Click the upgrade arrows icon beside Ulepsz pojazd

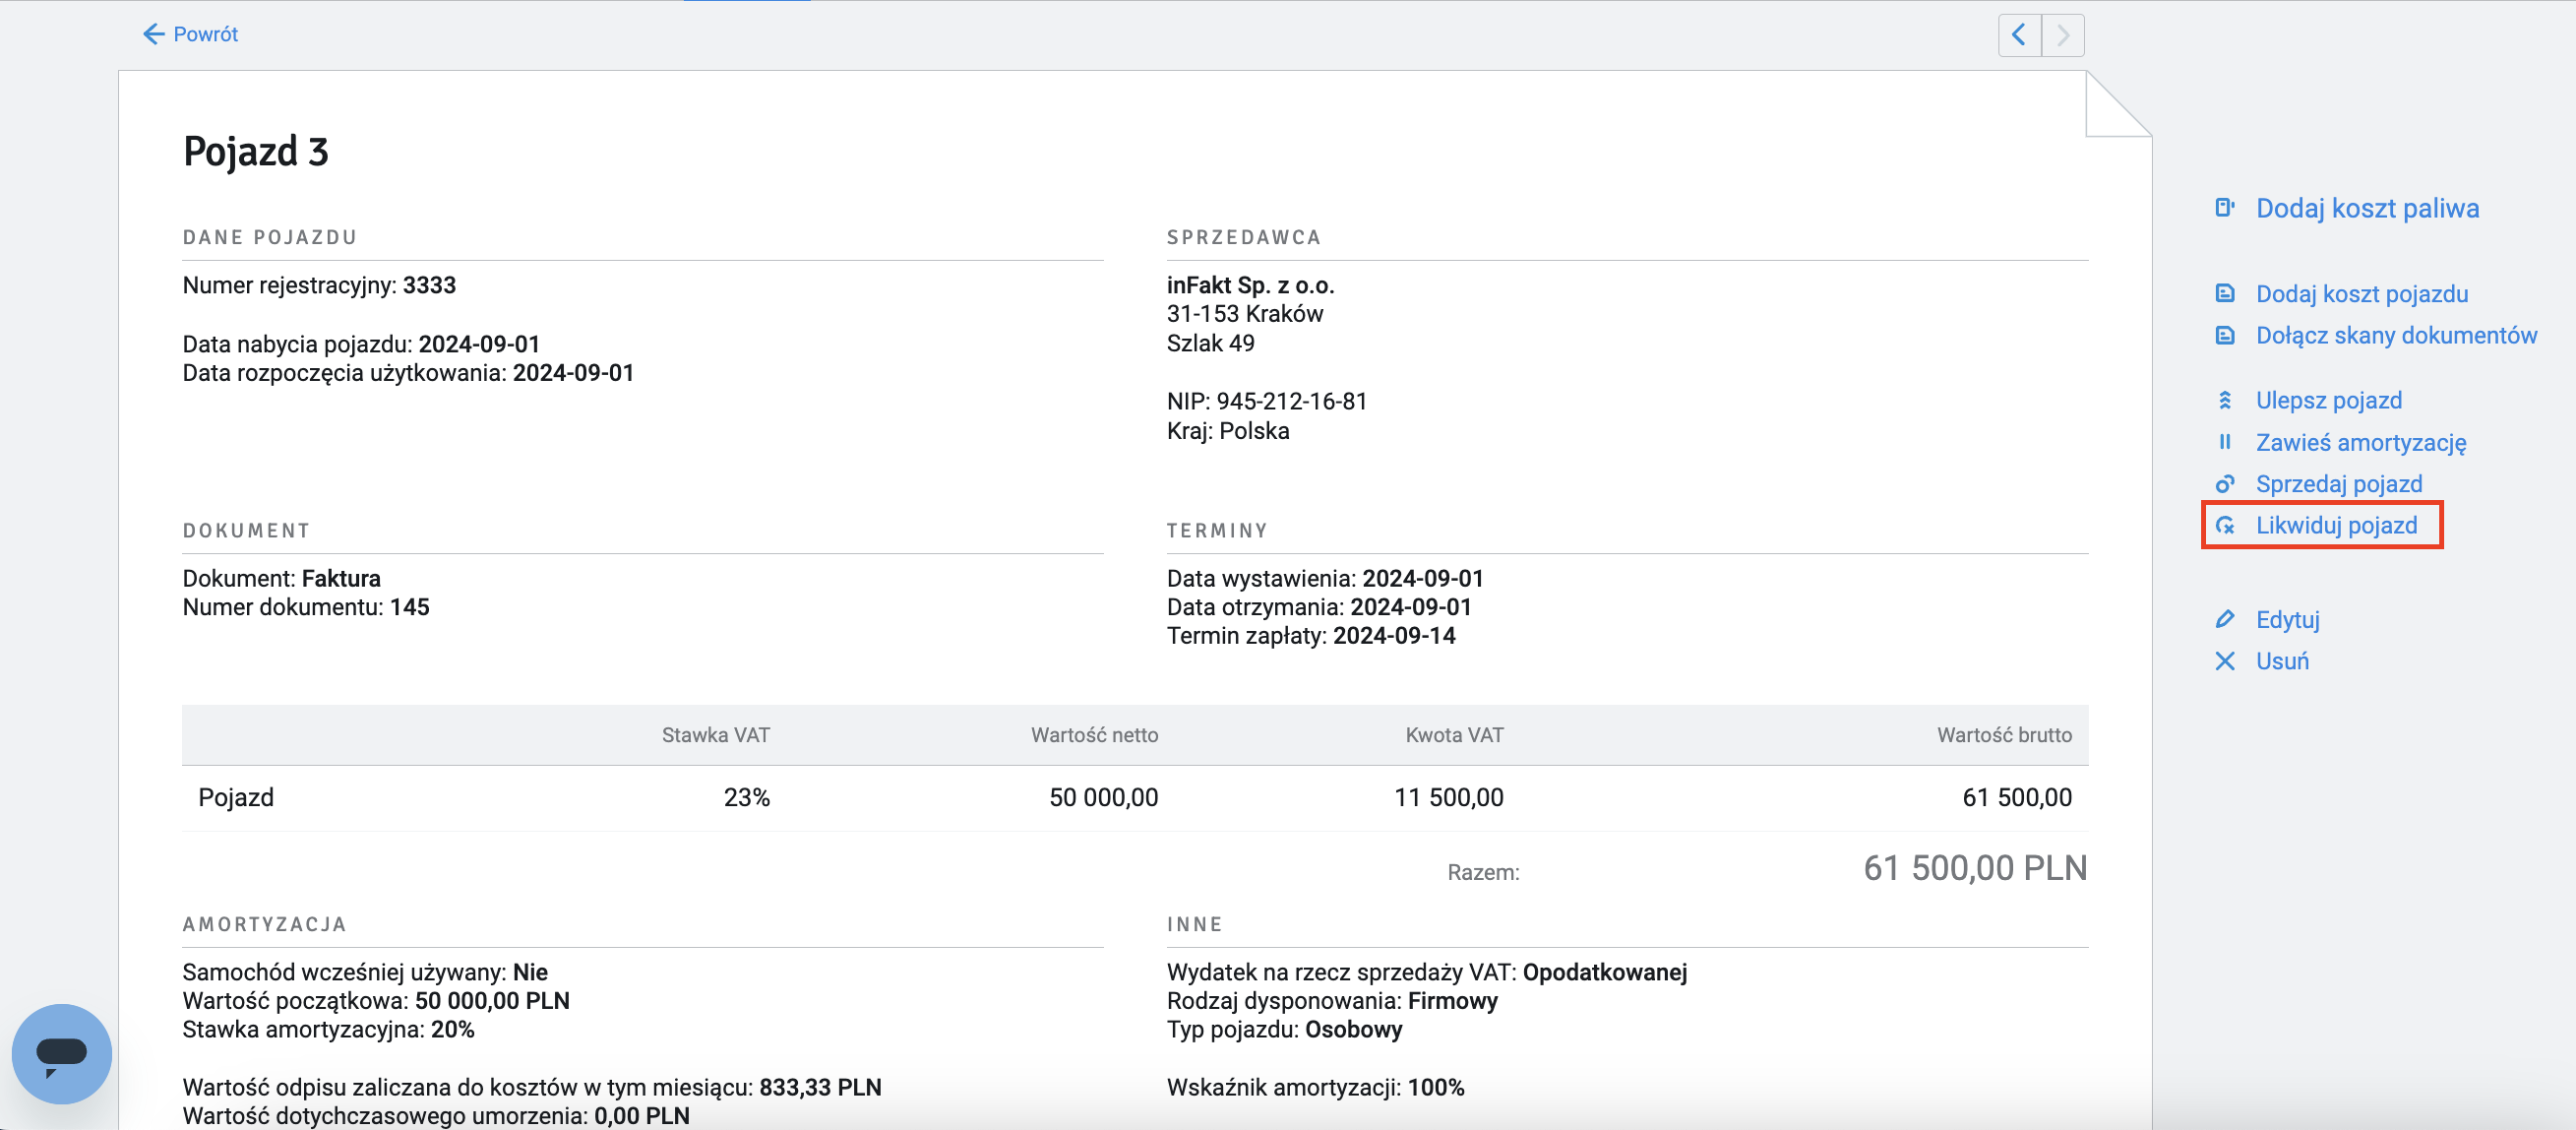coord(2224,401)
